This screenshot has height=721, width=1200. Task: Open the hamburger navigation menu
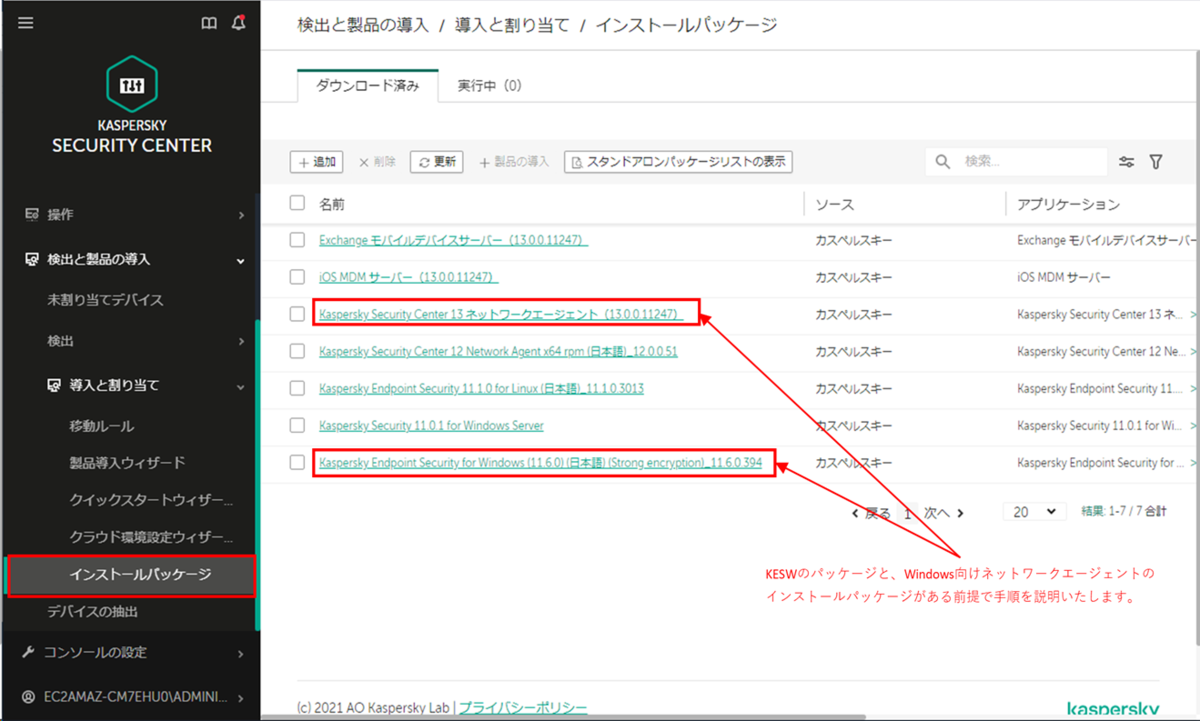point(25,22)
